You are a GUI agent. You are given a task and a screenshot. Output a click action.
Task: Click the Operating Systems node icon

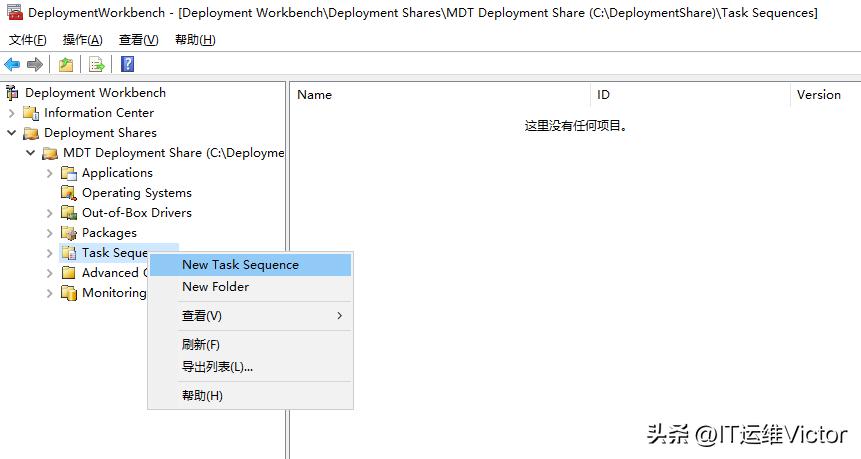coord(69,193)
